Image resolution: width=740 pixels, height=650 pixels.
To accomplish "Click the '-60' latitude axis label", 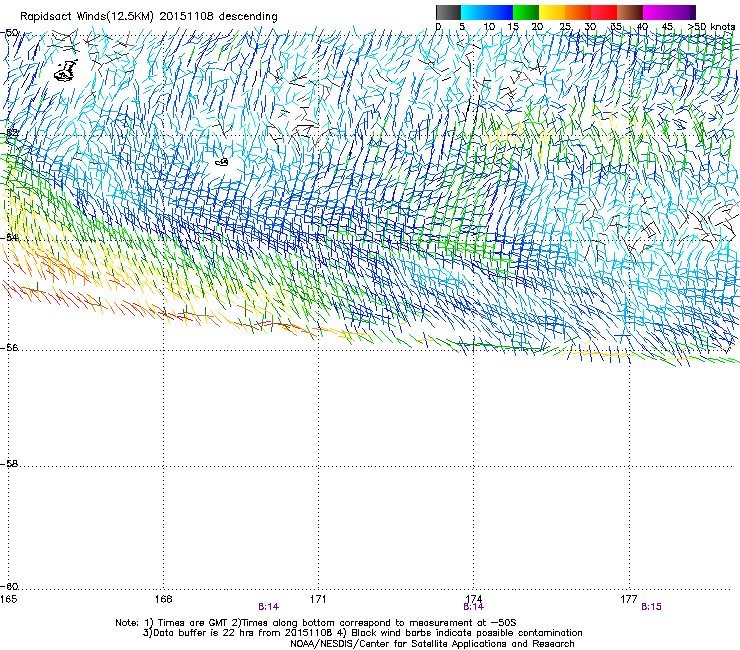I will click(10, 586).
